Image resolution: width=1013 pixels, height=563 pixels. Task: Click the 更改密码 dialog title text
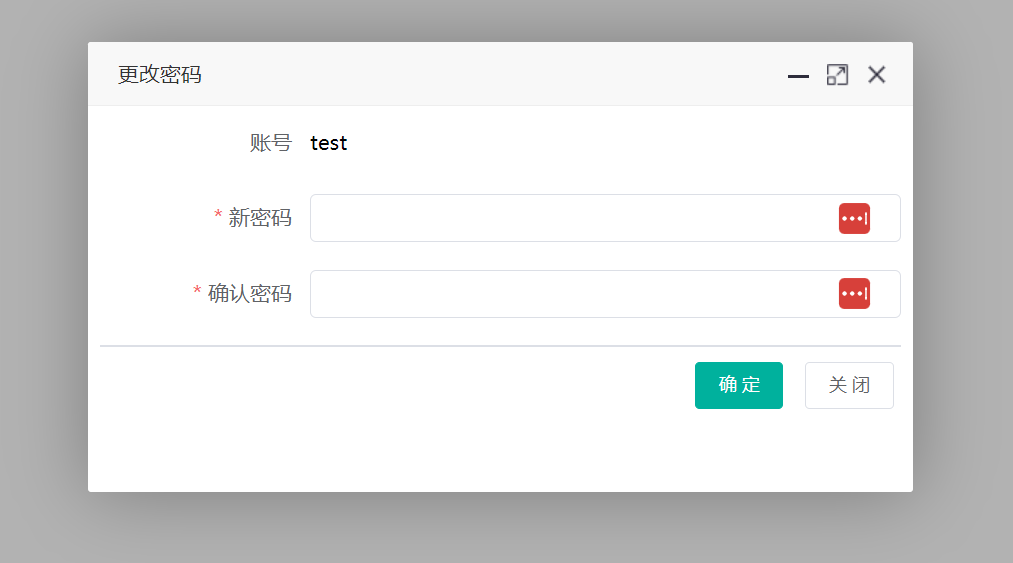pos(160,75)
